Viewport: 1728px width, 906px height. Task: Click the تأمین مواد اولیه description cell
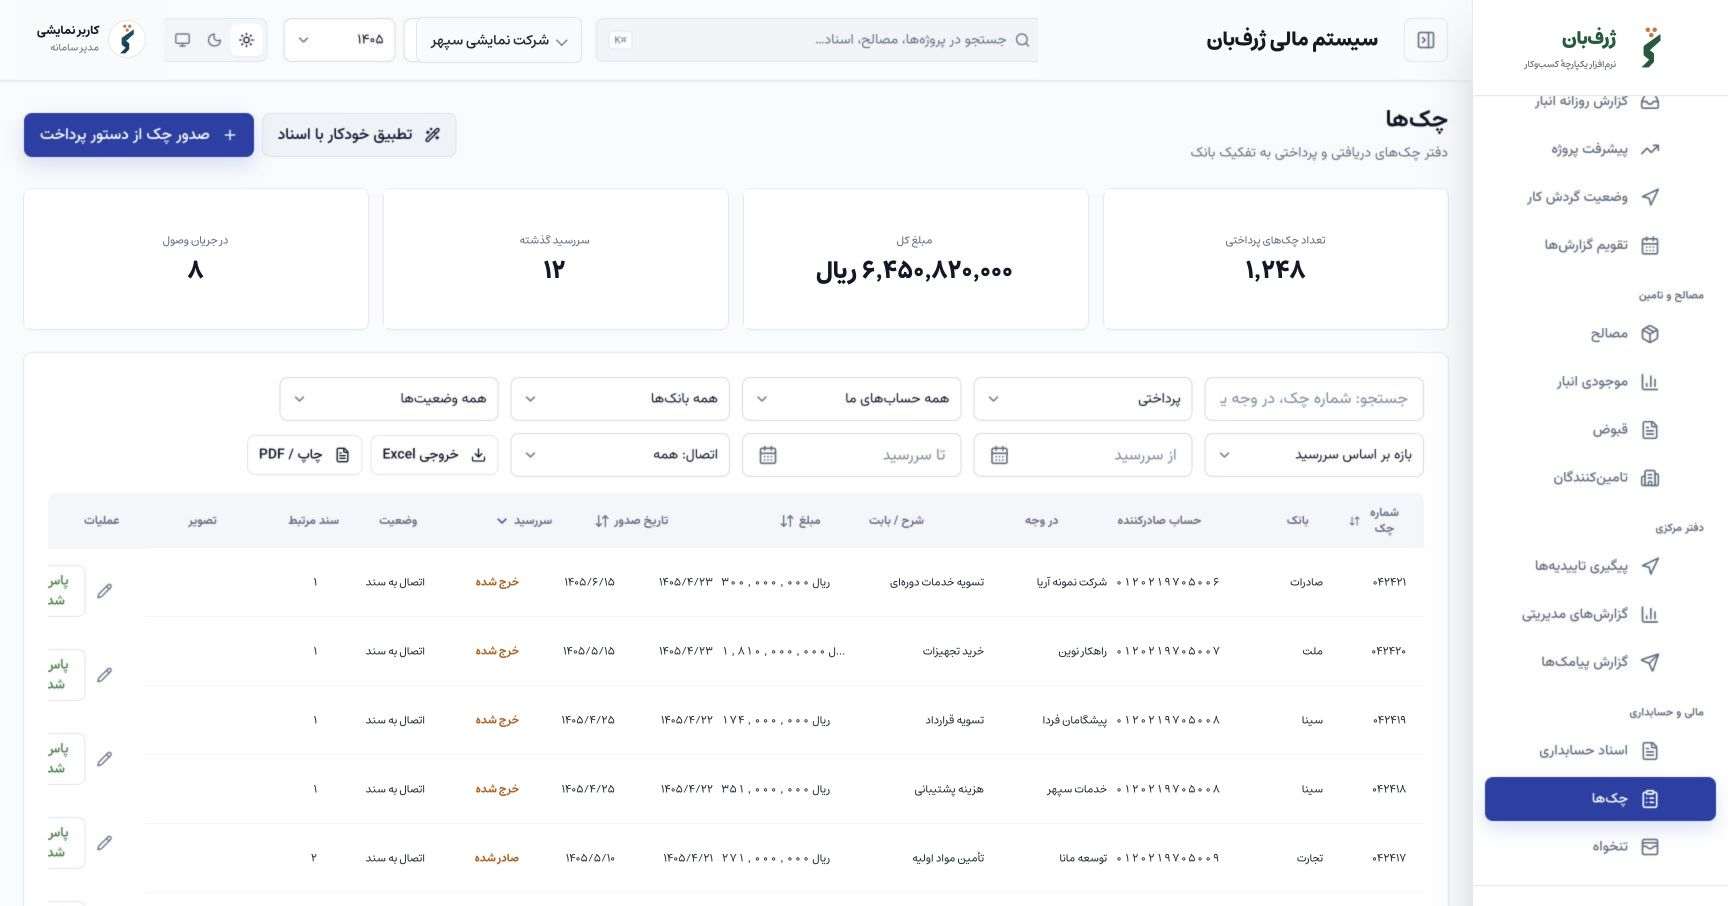pos(948,858)
